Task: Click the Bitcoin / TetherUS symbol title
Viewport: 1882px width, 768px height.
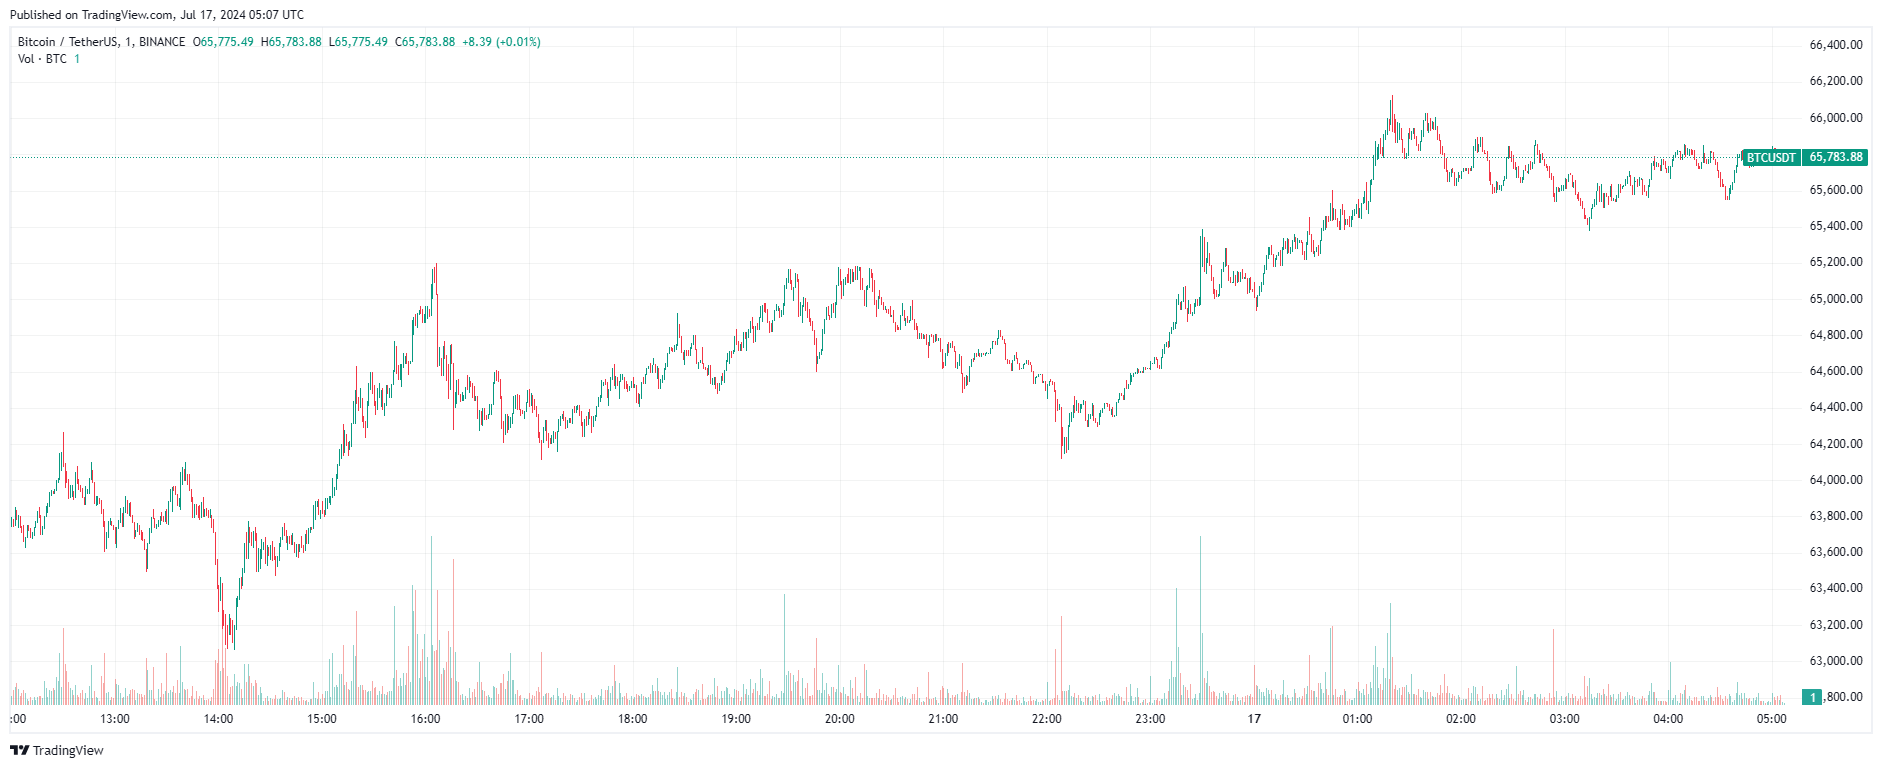Action: [101, 42]
